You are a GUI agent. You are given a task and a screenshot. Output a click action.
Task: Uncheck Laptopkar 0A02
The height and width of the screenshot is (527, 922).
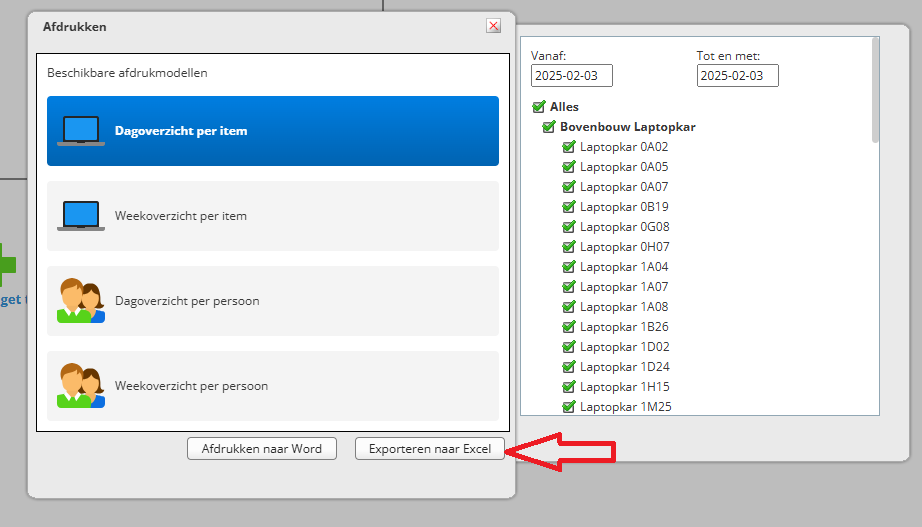[569, 147]
